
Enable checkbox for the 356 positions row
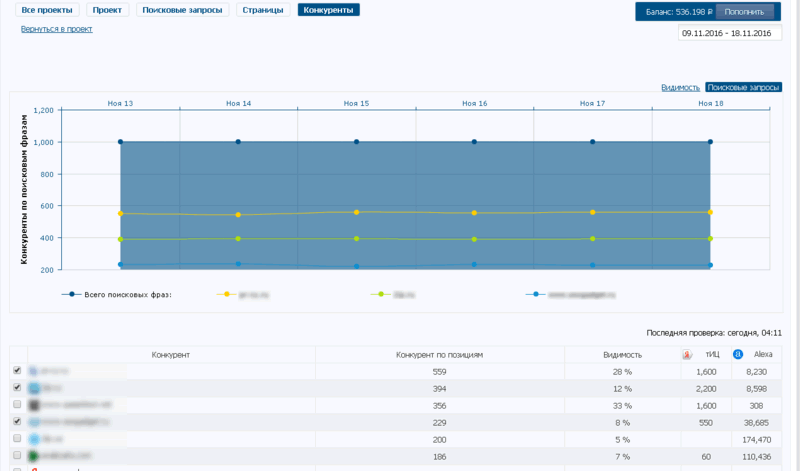point(17,404)
